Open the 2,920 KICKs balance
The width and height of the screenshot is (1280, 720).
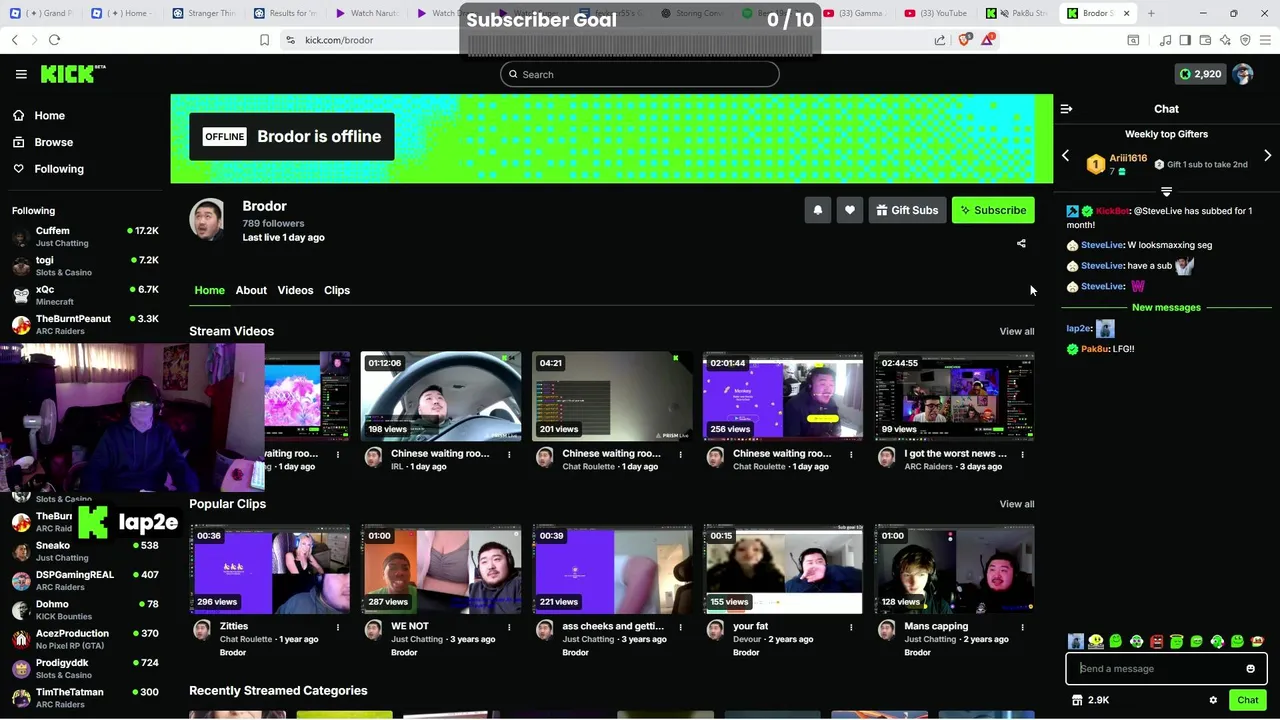[1200, 74]
